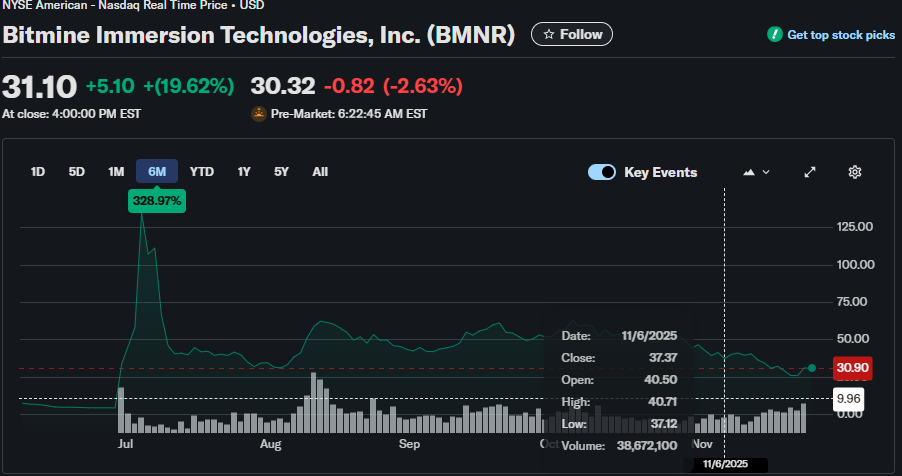
Task: Expand the chart to full screen
Action: (810, 172)
